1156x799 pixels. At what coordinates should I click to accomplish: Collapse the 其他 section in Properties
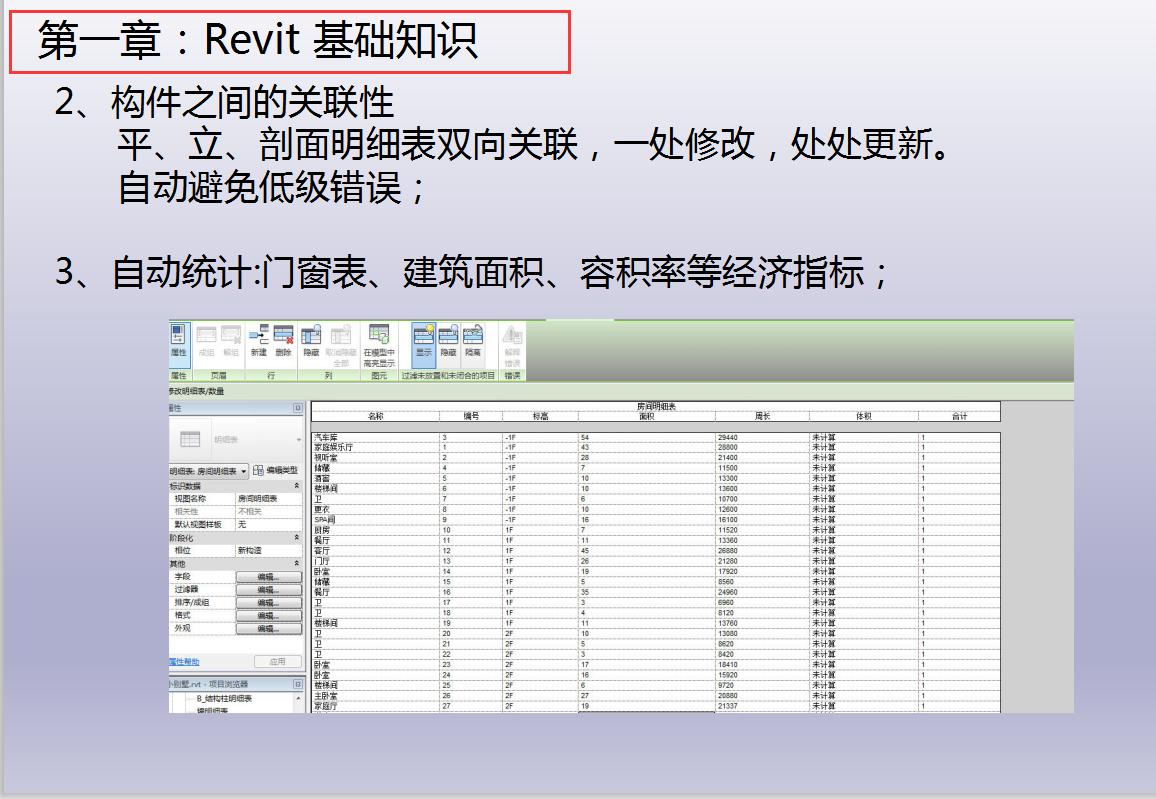click(296, 563)
